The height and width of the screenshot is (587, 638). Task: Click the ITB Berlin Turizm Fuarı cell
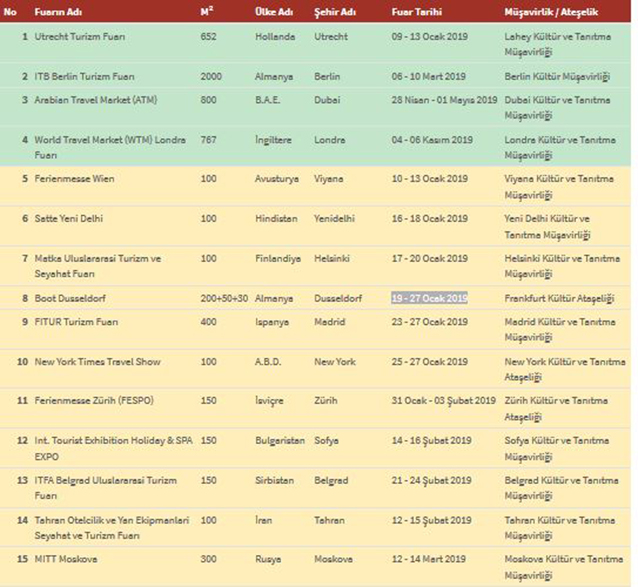pyautogui.click(x=86, y=76)
